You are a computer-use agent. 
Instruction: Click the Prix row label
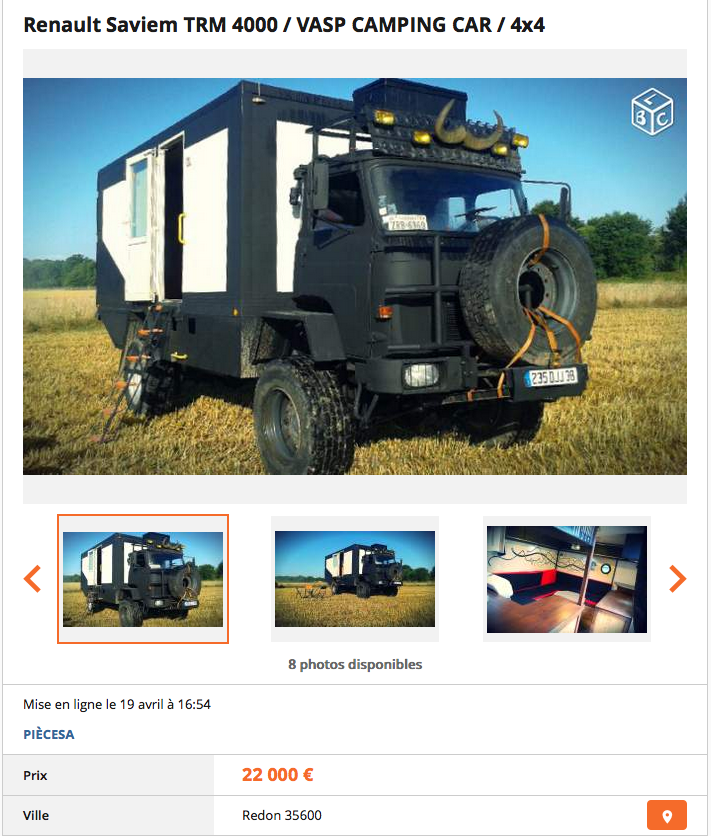35,775
